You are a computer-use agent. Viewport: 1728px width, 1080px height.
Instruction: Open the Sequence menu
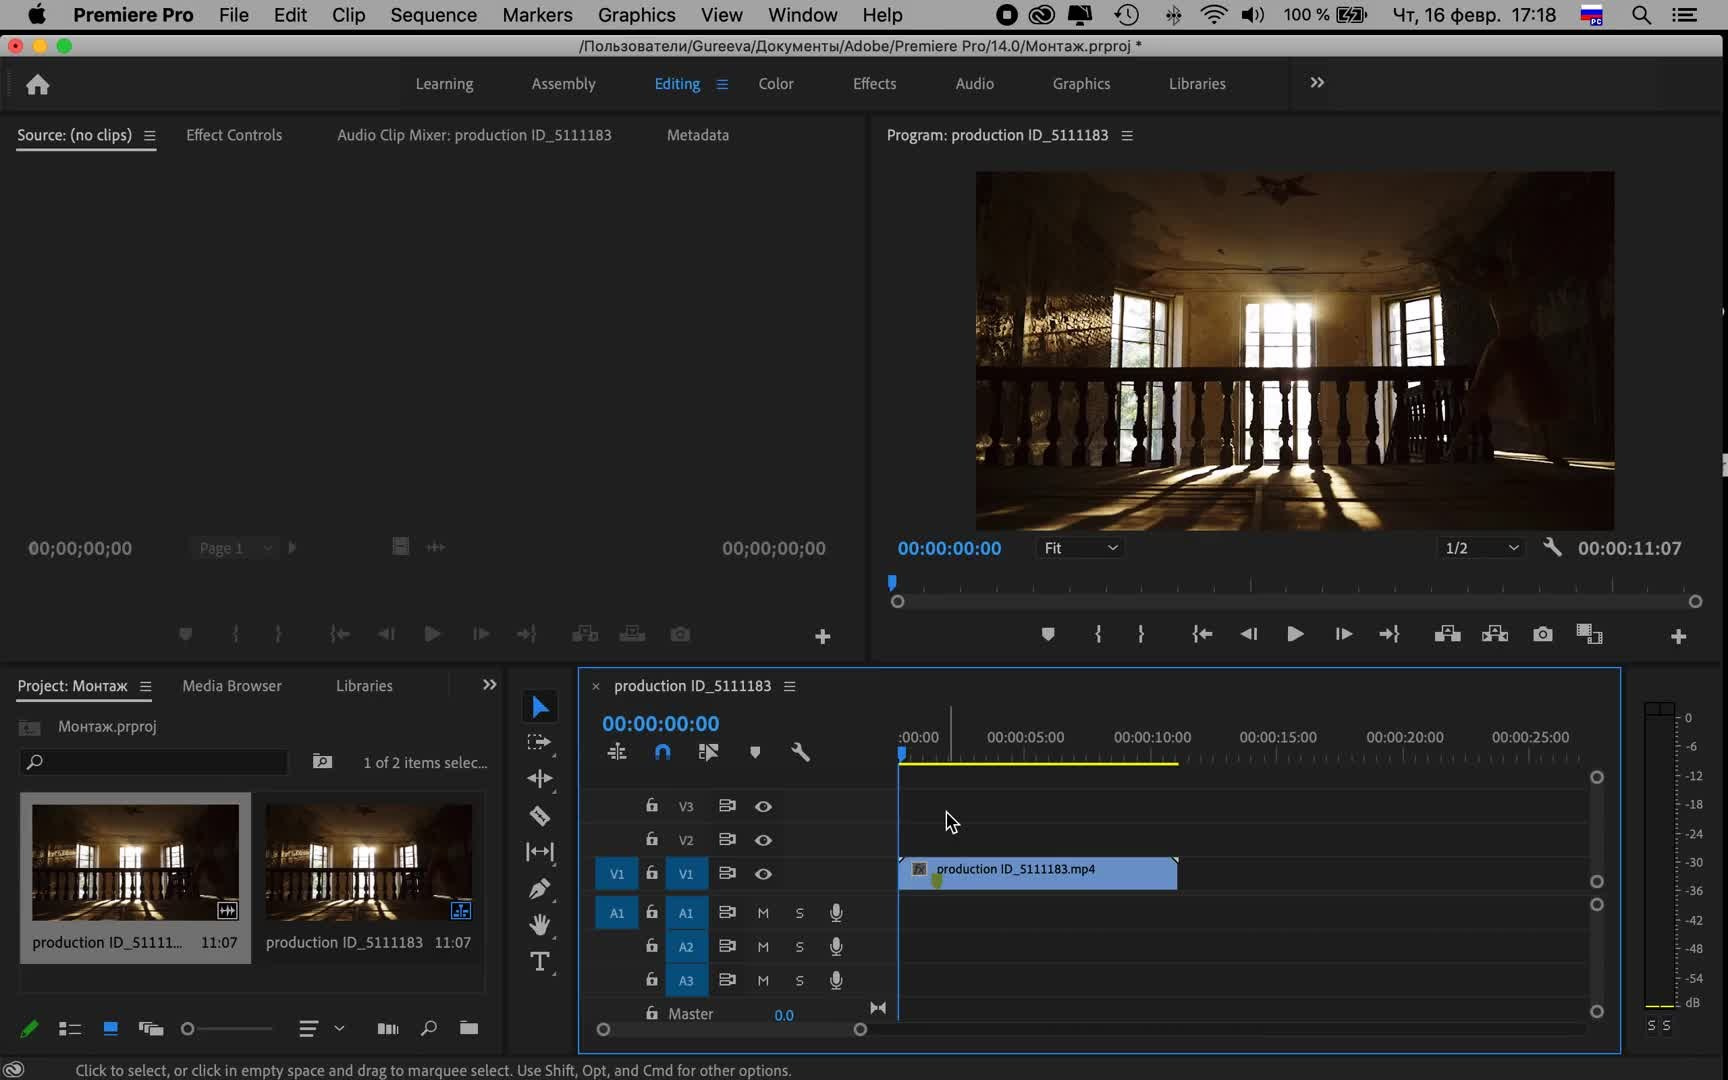point(433,15)
